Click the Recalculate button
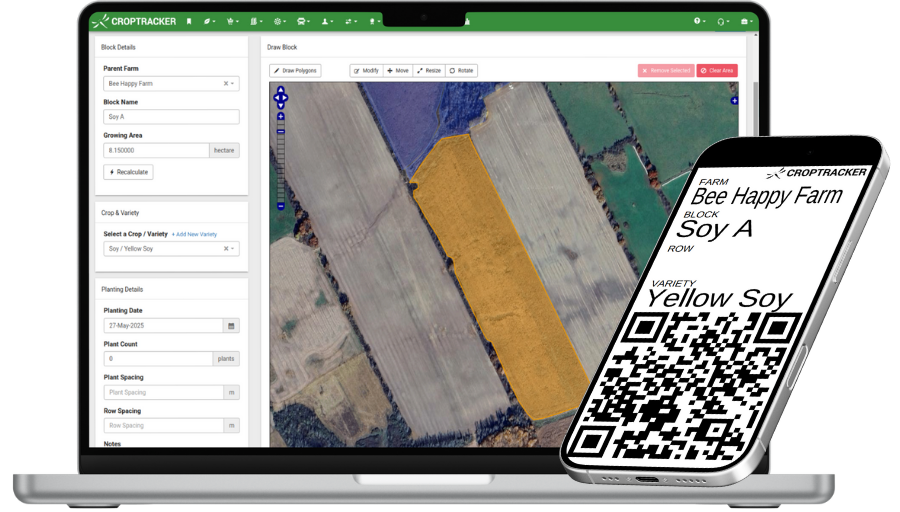The image size is (900, 512). pos(129,172)
